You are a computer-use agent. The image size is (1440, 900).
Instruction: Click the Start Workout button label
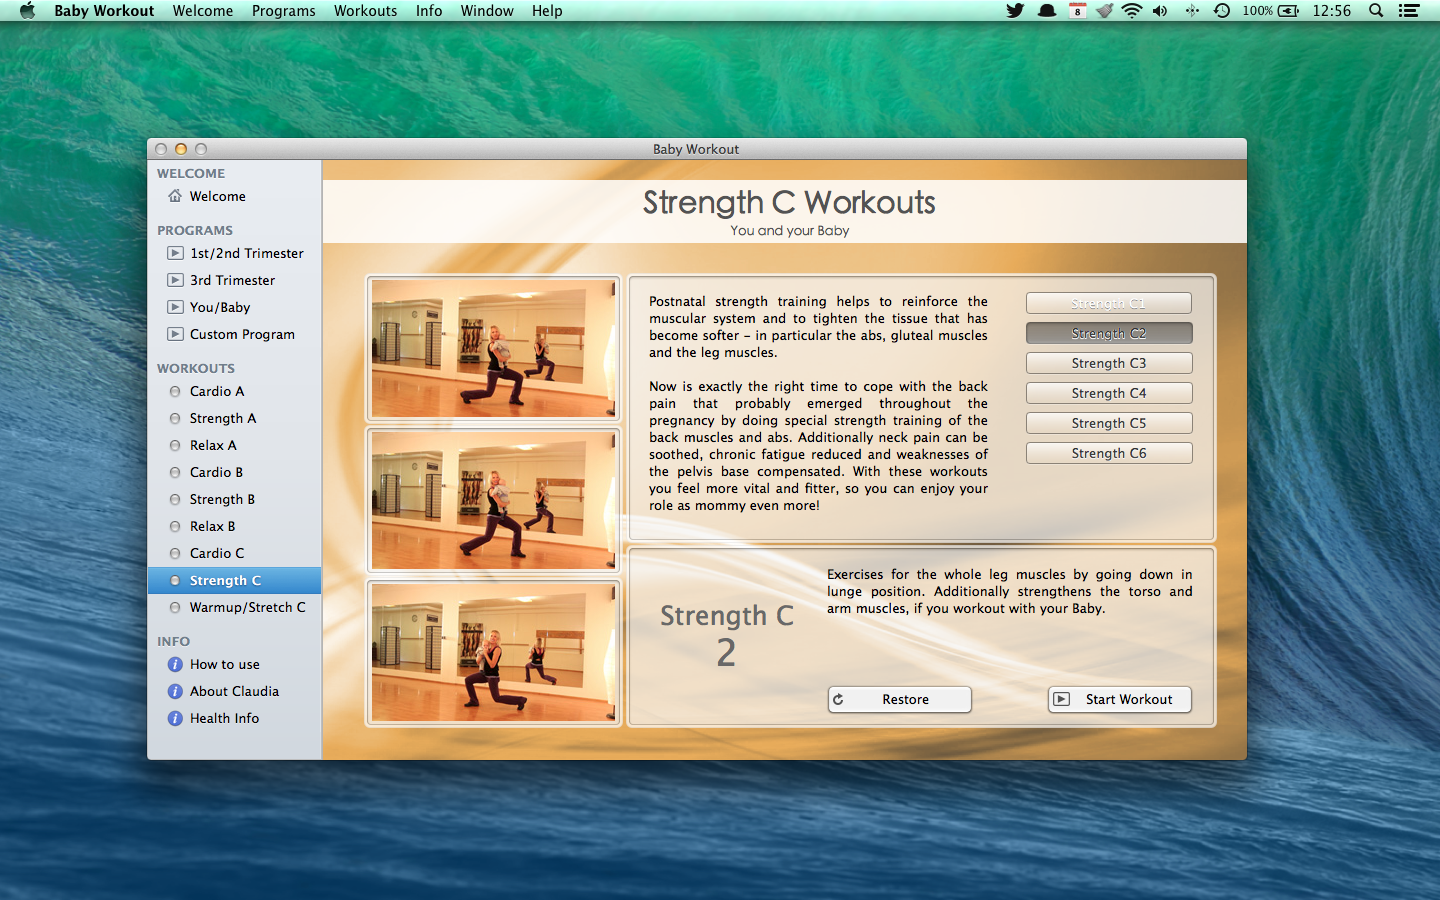1129,699
